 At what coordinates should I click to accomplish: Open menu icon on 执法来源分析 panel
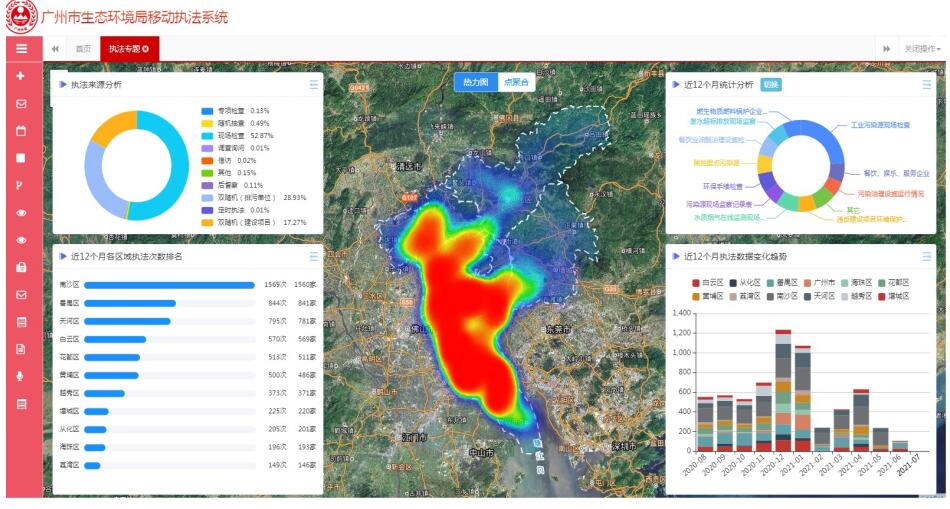pos(314,85)
